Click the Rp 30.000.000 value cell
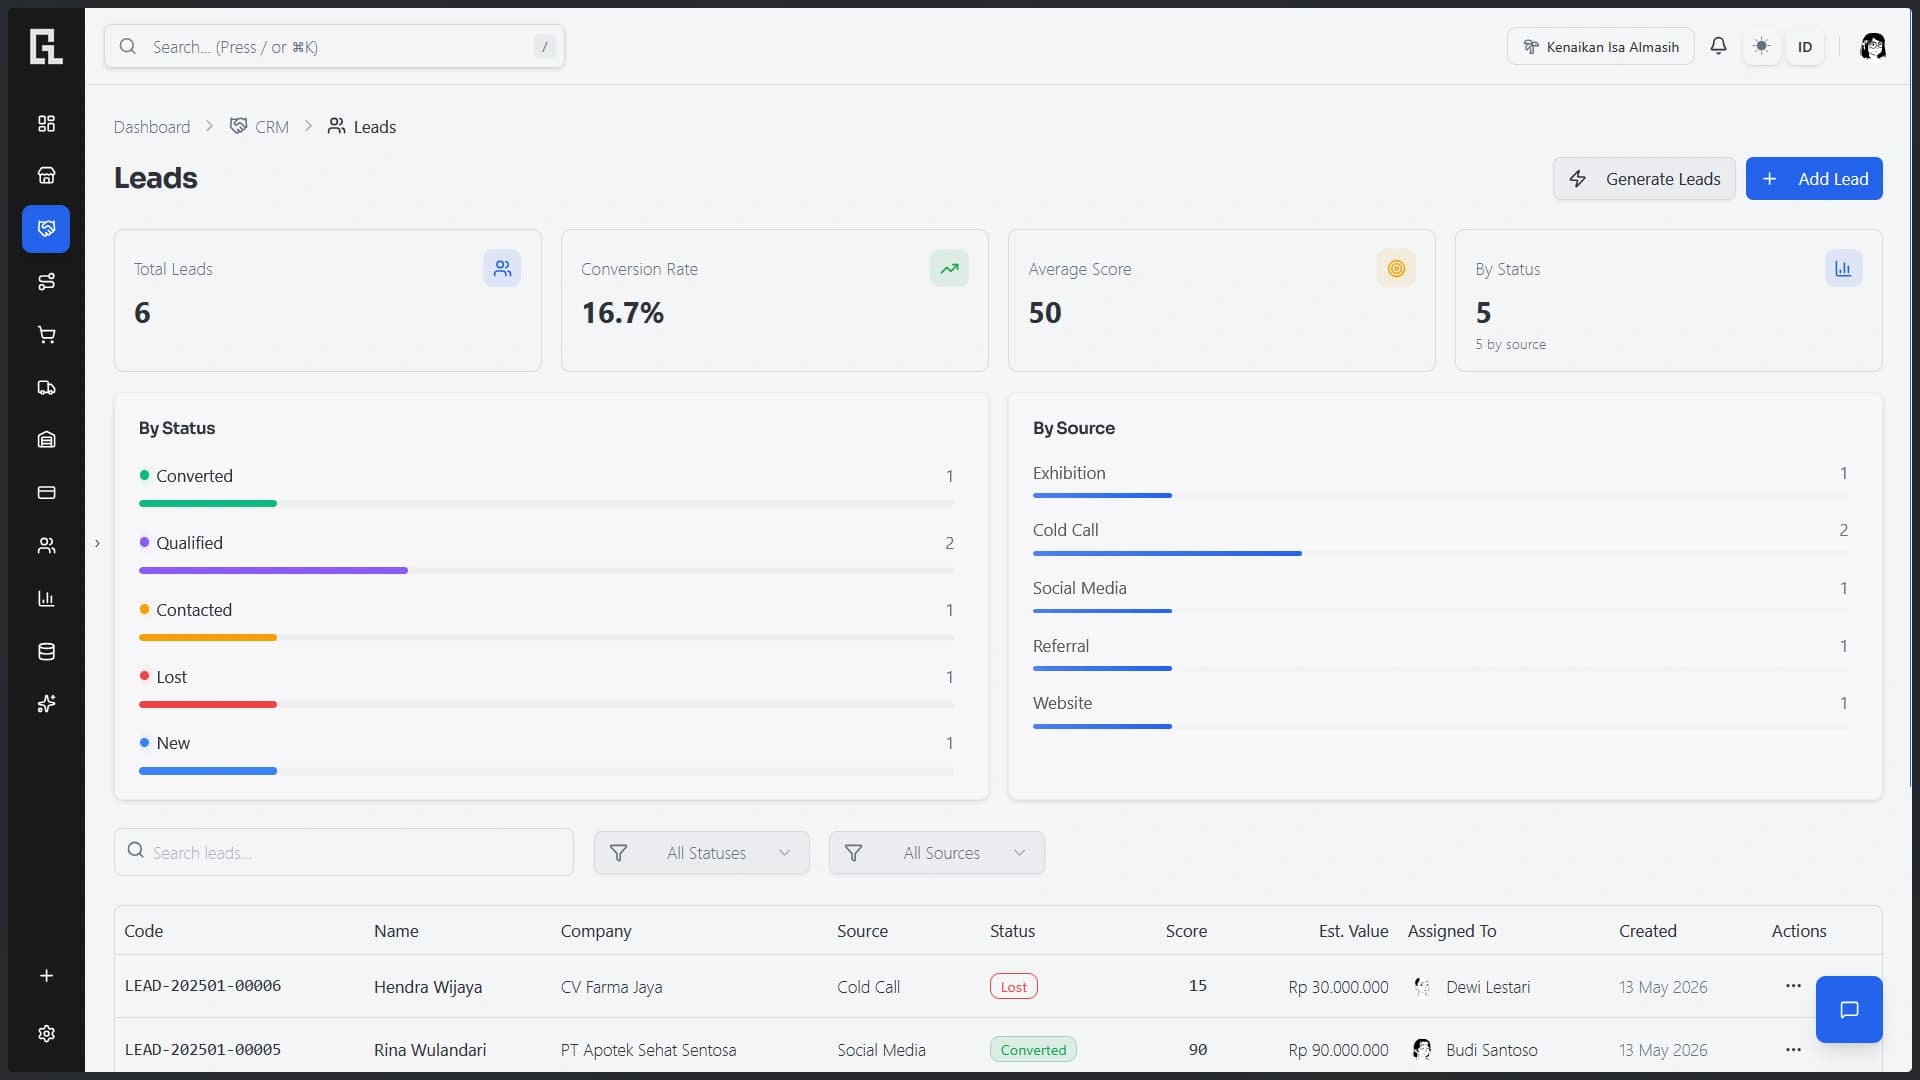 coord(1338,987)
